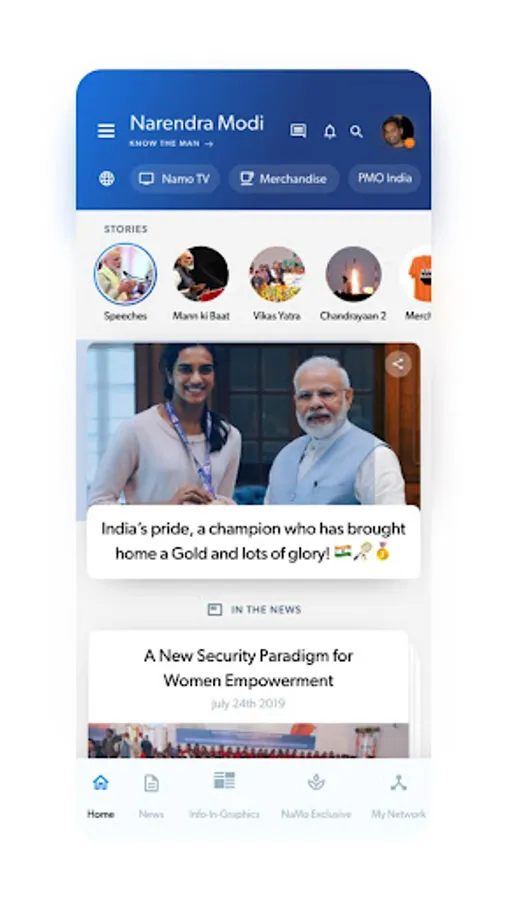The height and width of the screenshot is (900, 506).
Task: Open the PMO India chip
Action: [384, 179]
